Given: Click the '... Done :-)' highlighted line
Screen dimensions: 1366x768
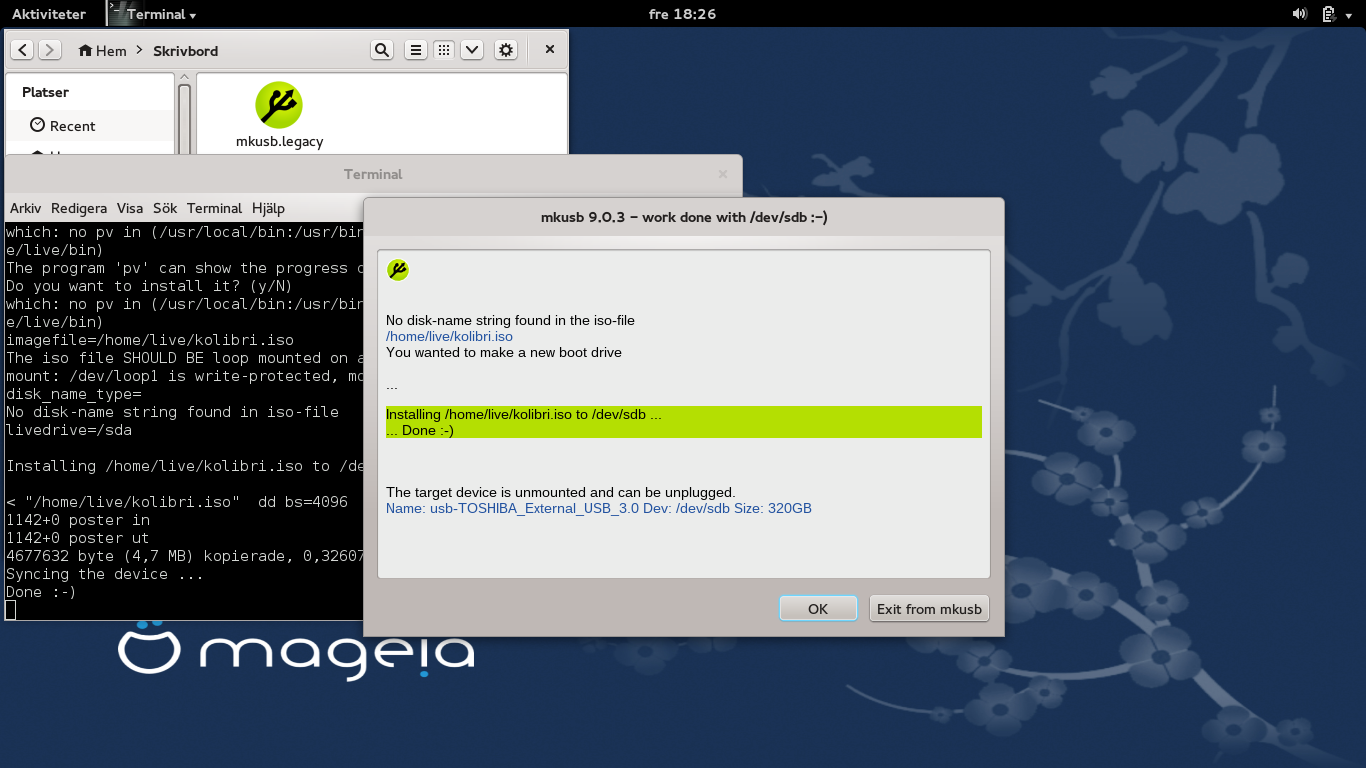Looking at the screenshot, I should click(420, 430).
